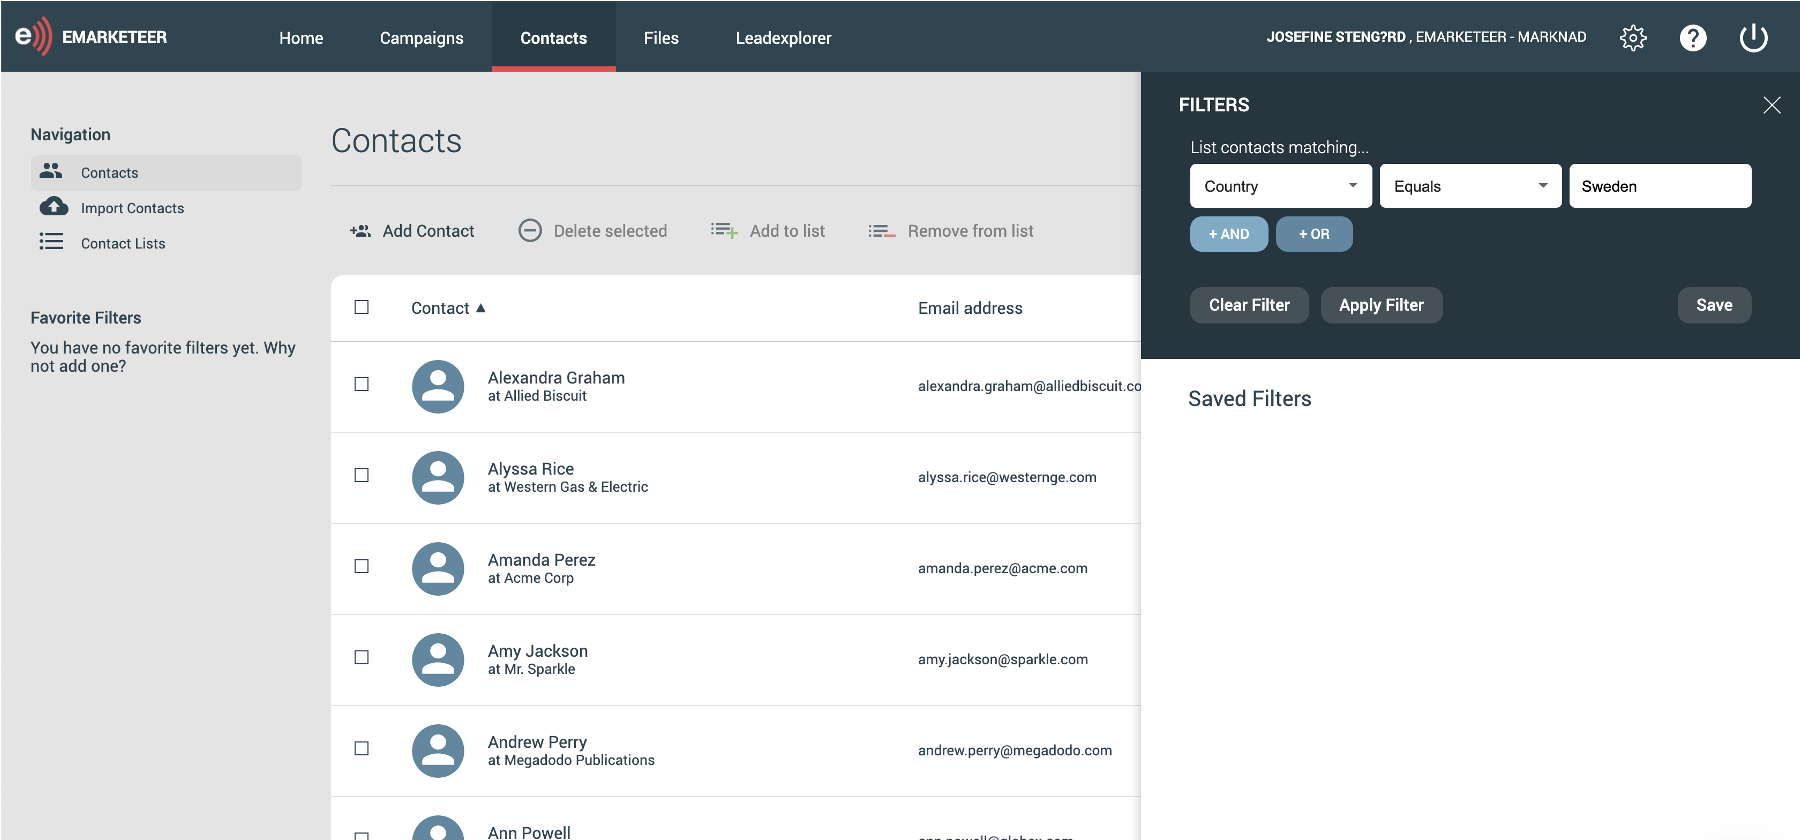This screenshot has width=1800, height=840.
Task: Check the Alexandra Graham row checkbox
Action: (x=362, y=384)
